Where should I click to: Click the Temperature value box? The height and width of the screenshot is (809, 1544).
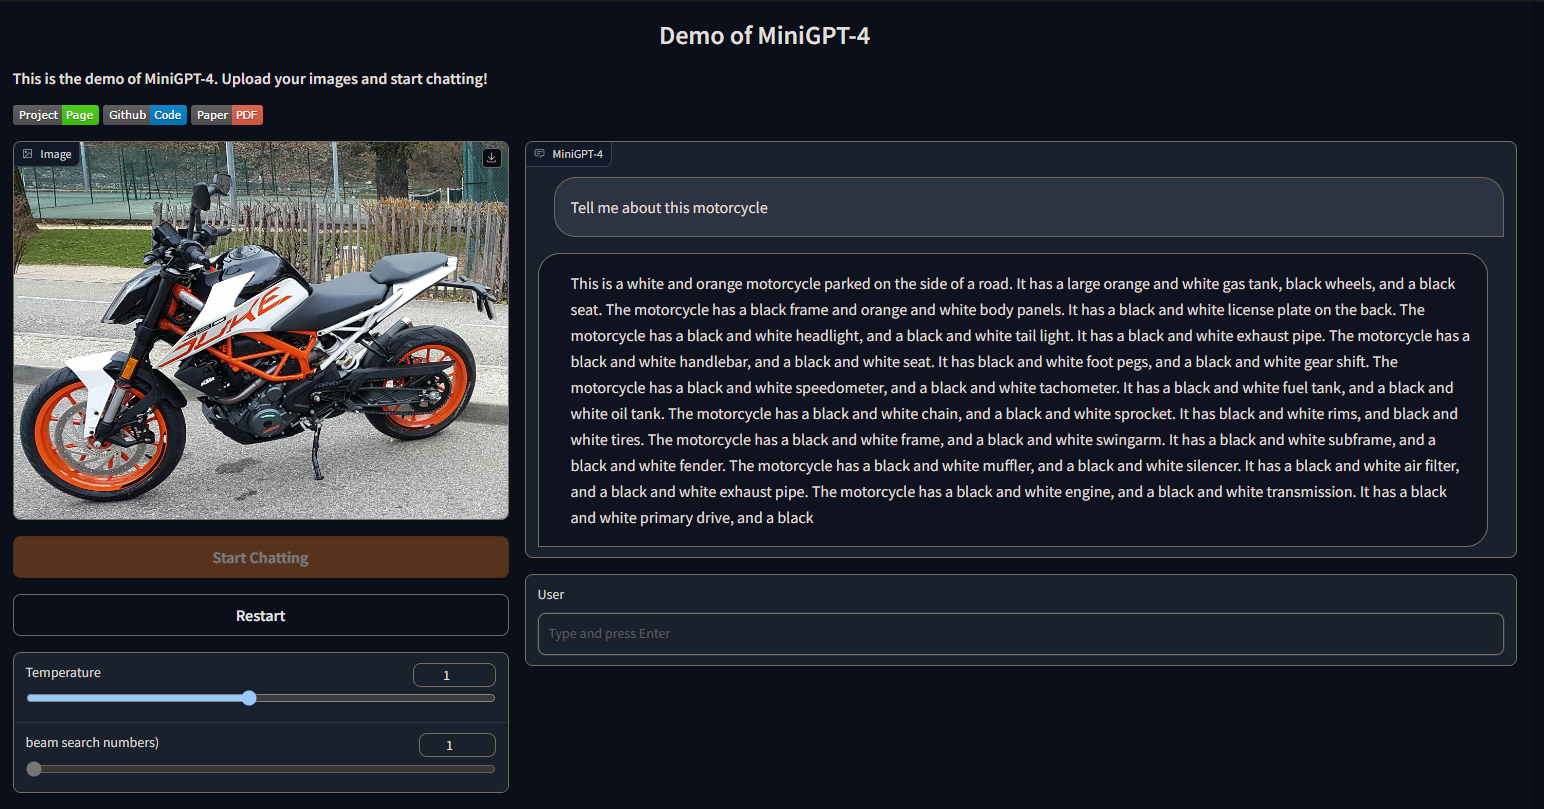[x=454, y=675]
